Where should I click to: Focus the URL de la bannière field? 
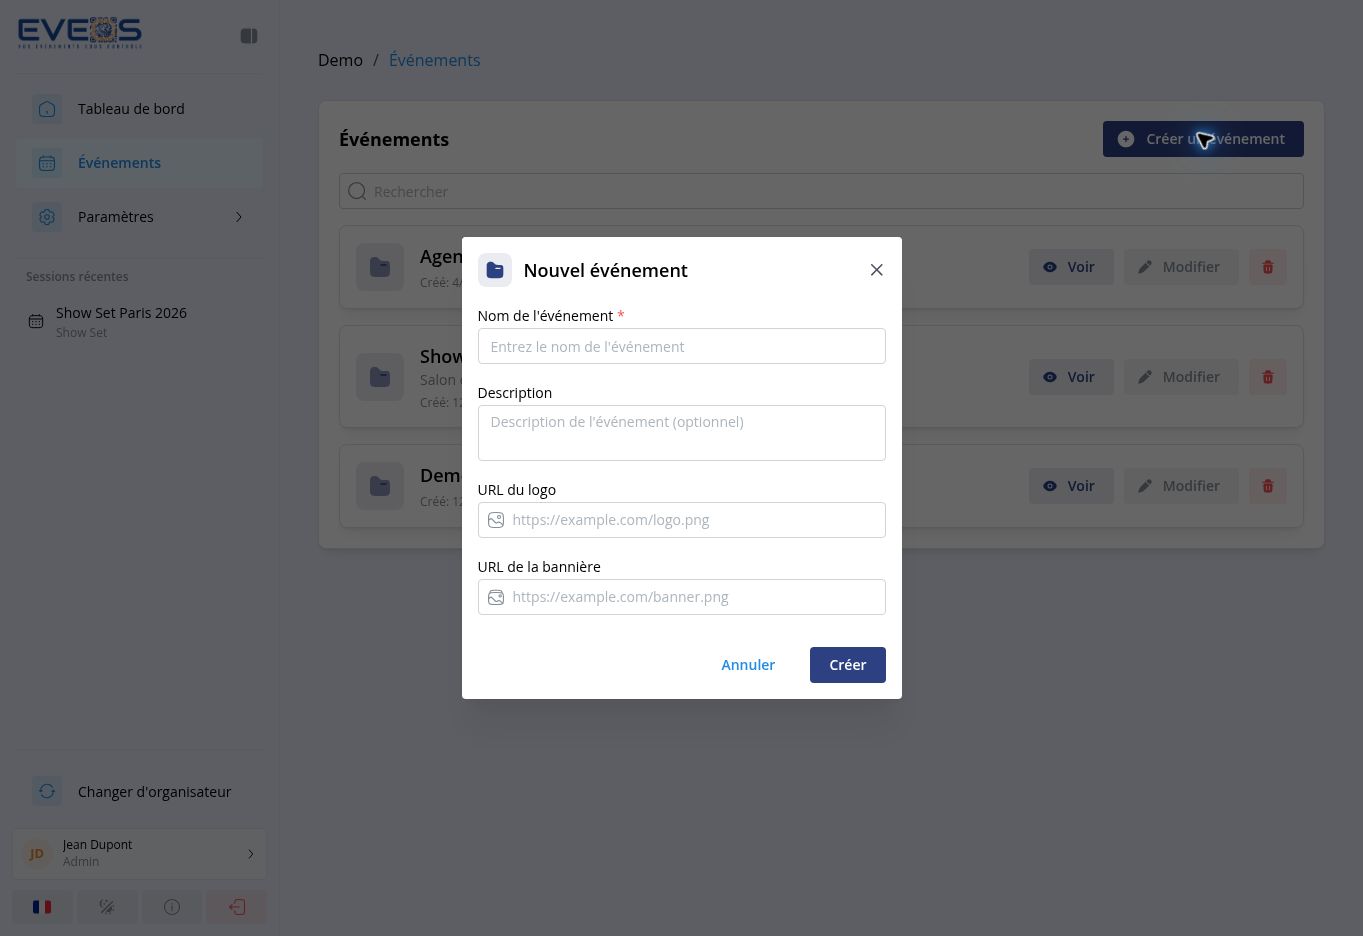682,597
